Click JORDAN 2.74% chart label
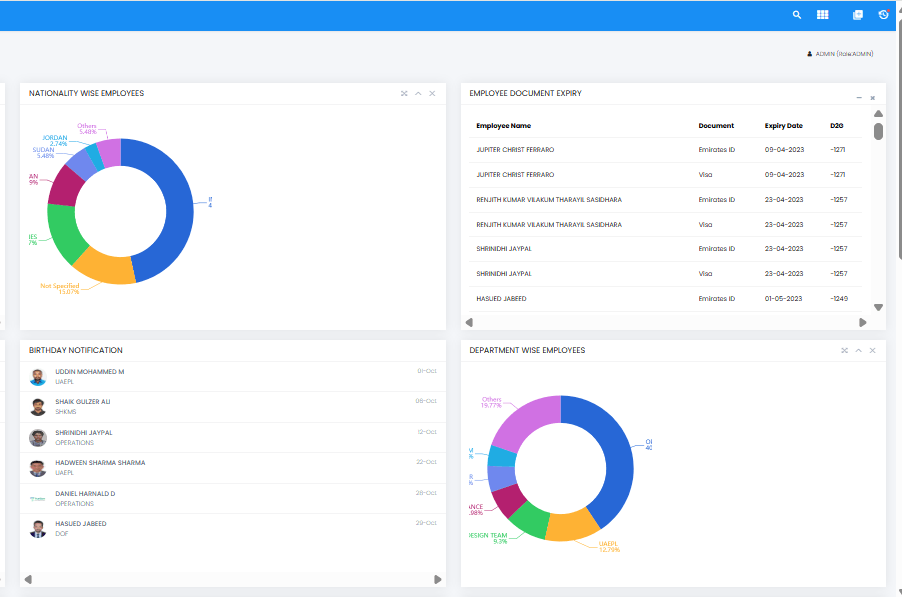Image resolution: width=902 pixels, height=597 pixels. pos(55,140)
